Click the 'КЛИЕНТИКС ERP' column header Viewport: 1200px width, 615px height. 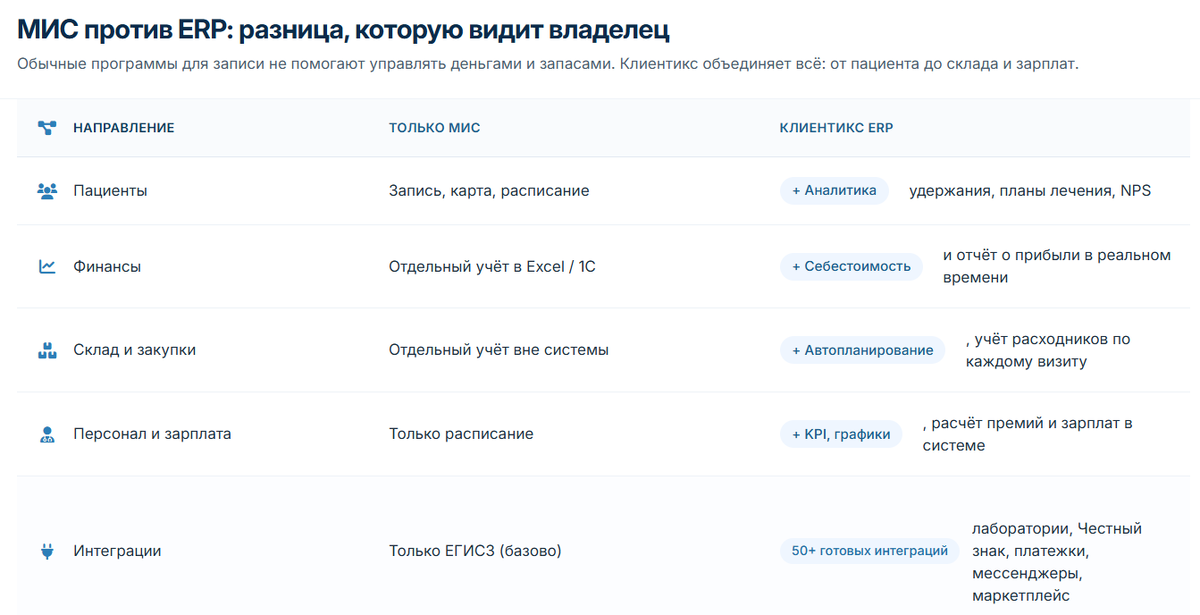[x=836, y=128]
